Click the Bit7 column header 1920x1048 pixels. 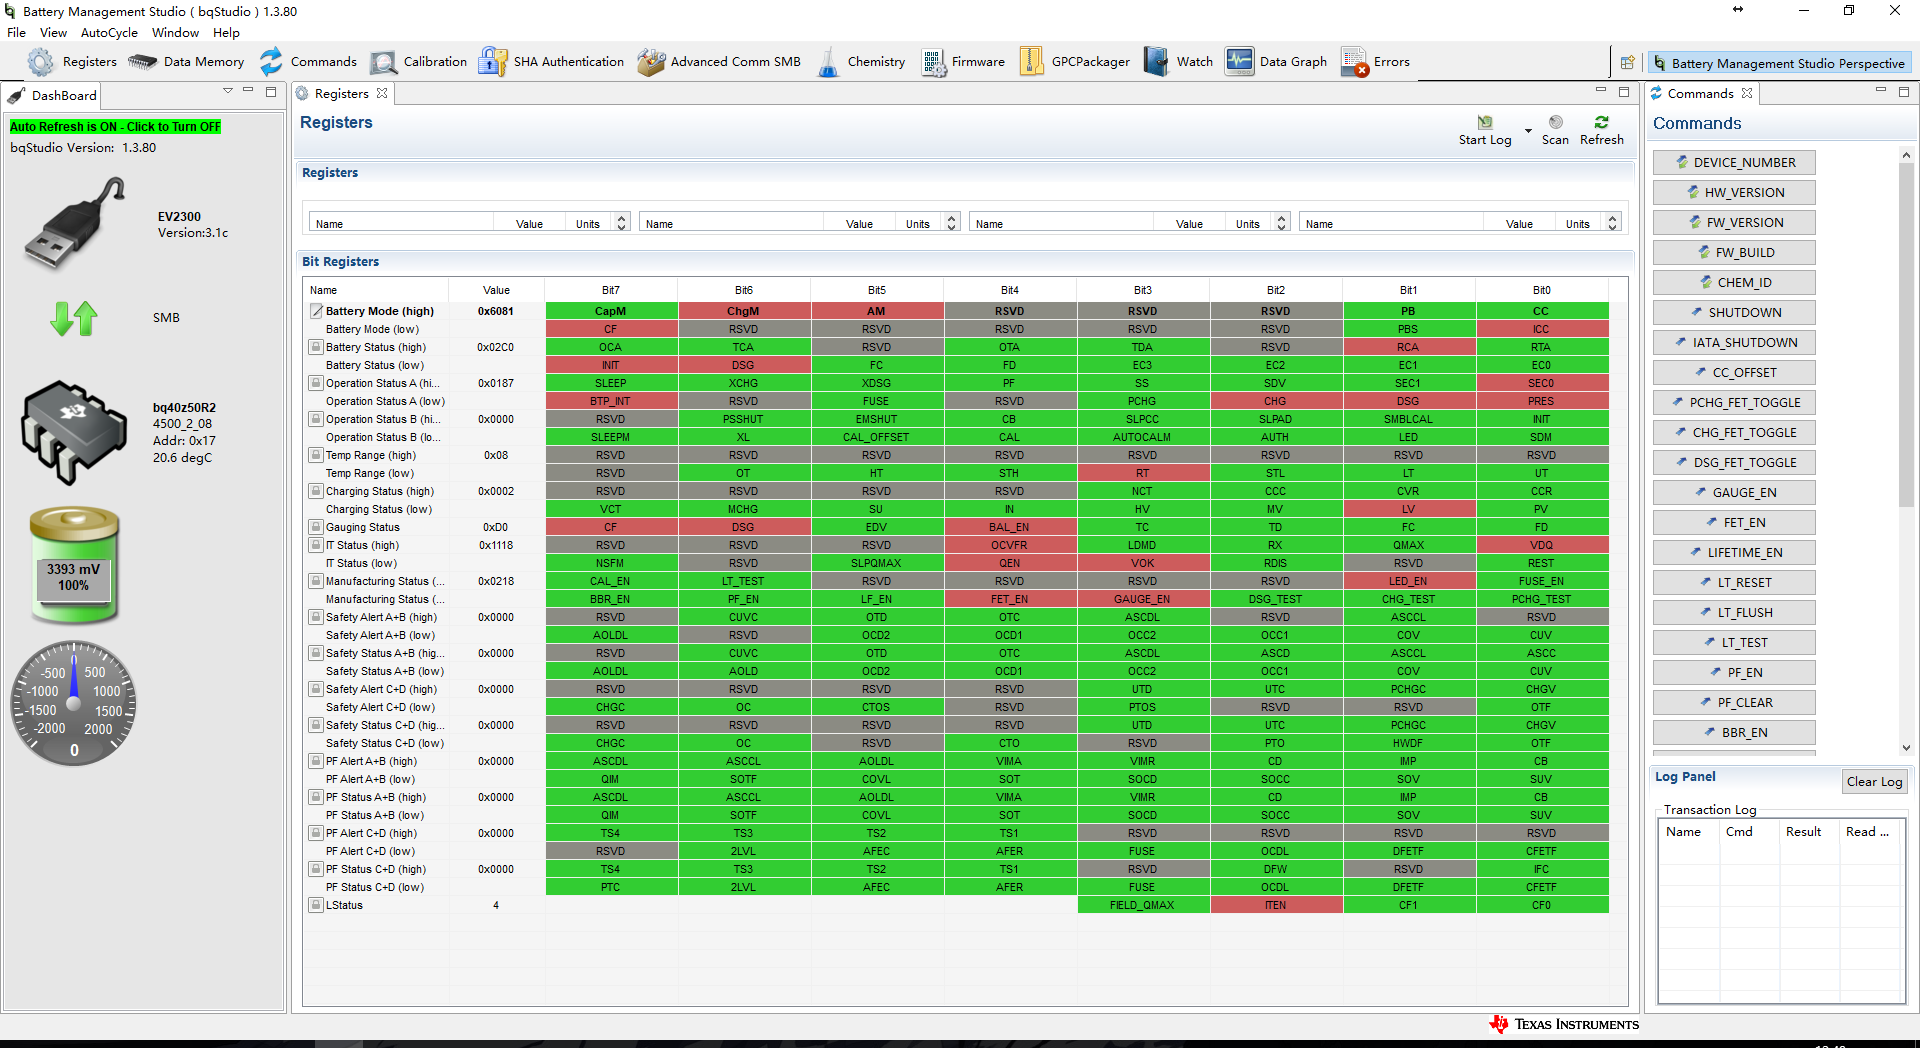(x=611, y=290)
